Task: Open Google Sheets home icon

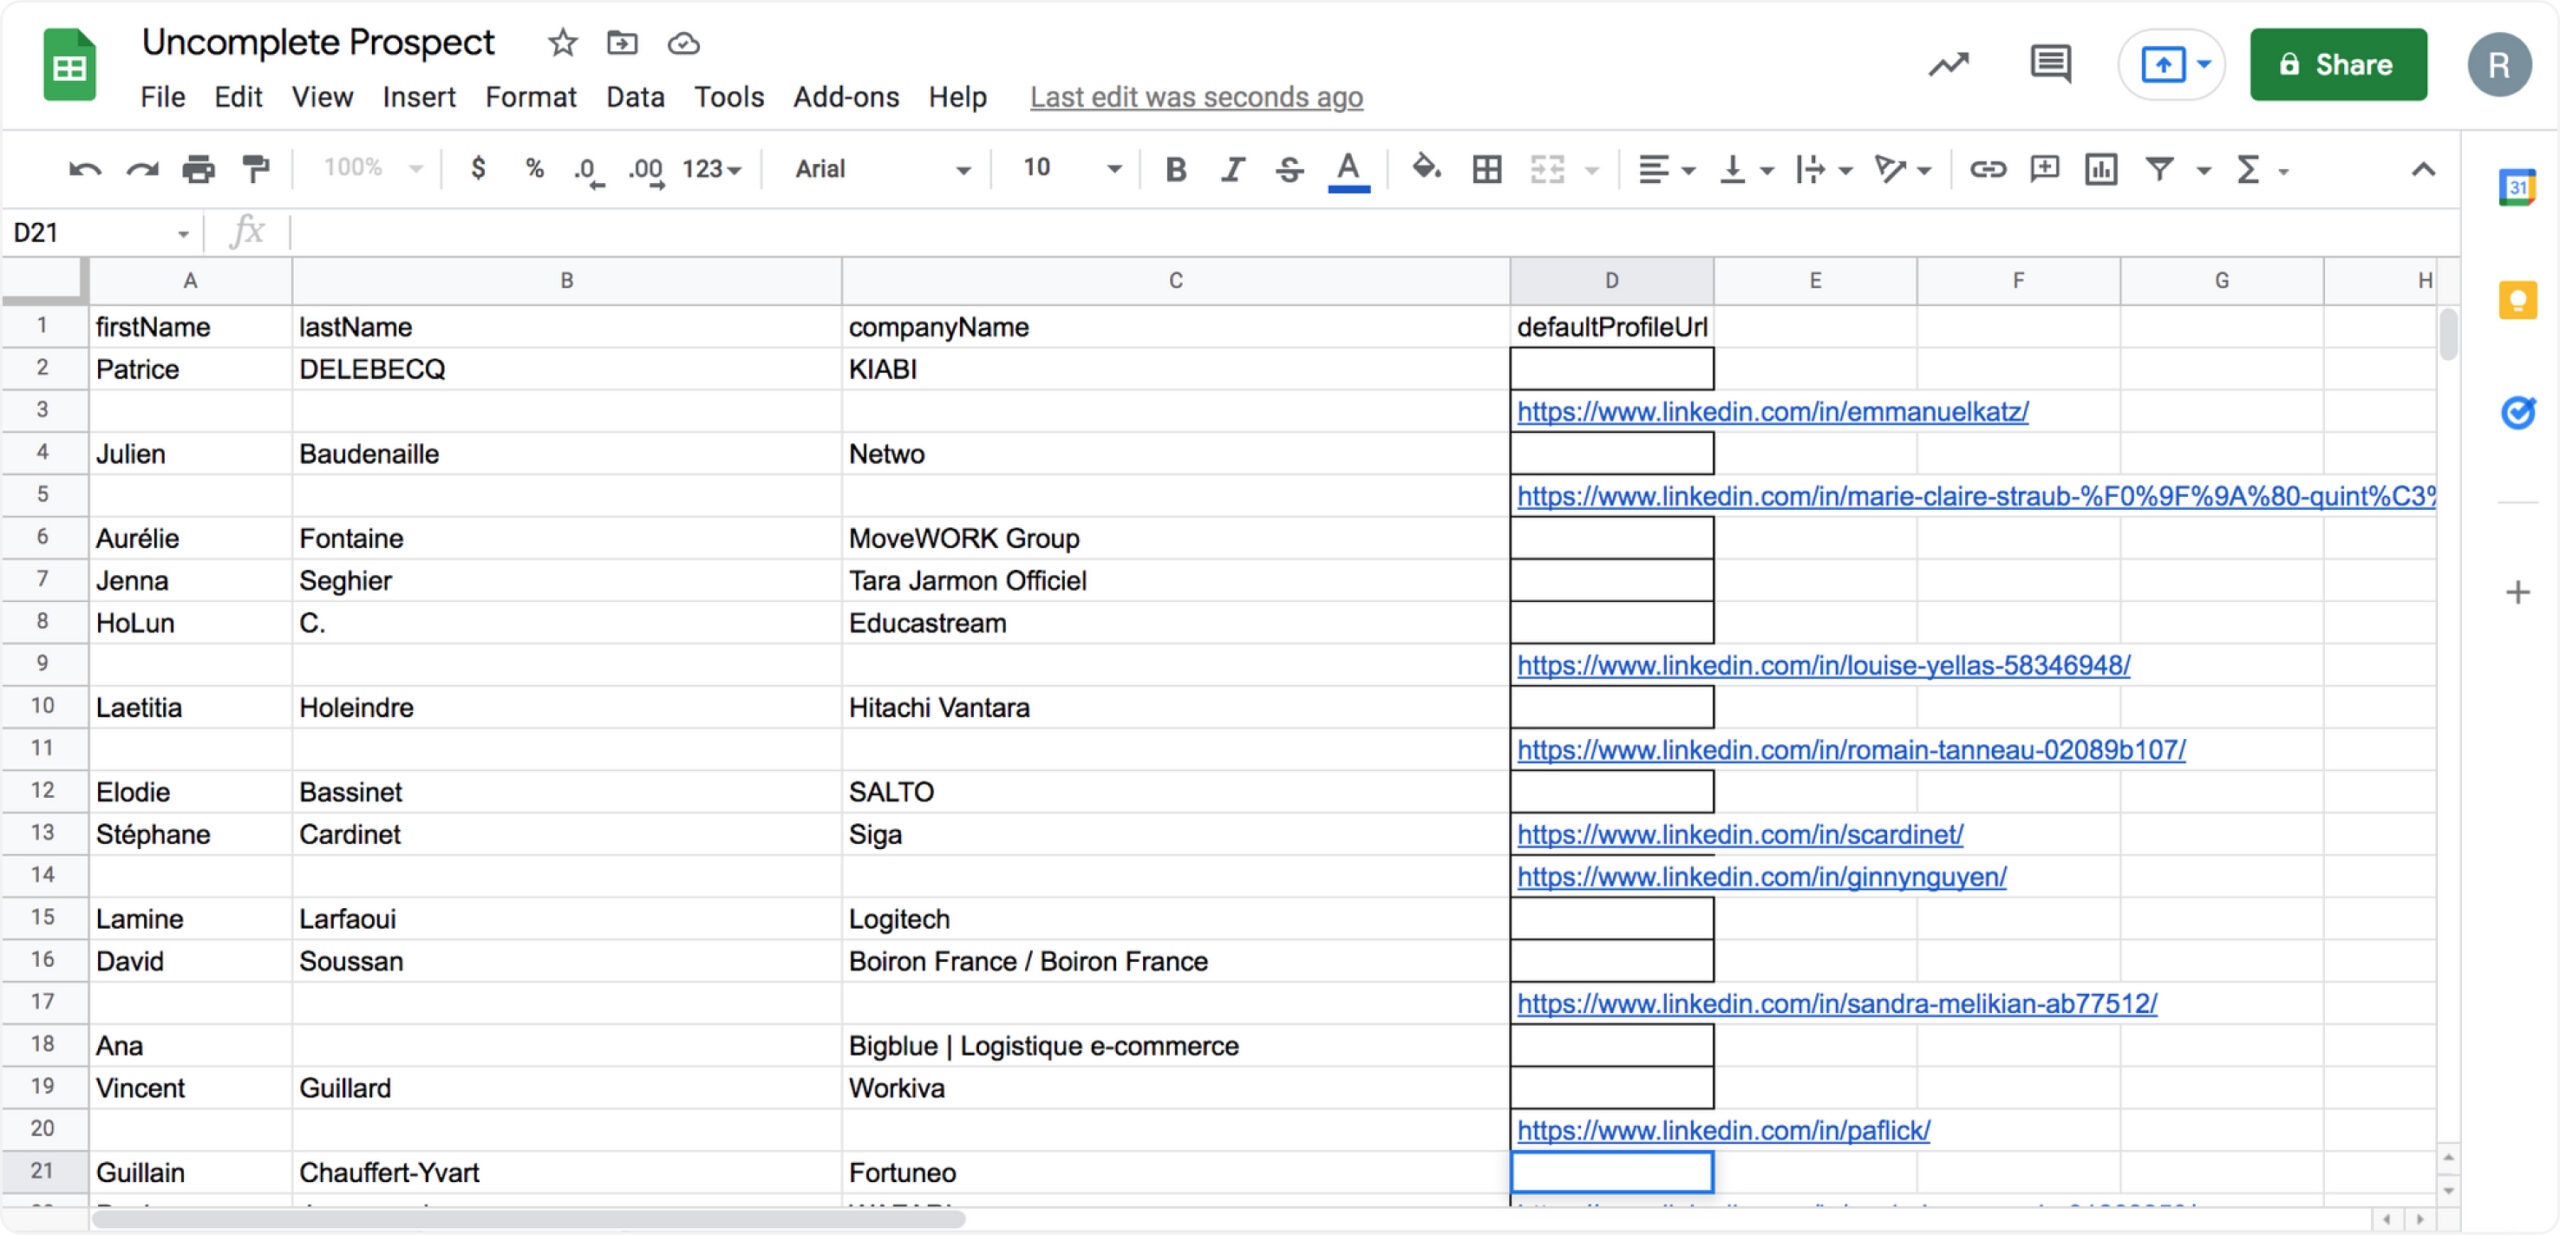Action: tap(69, 66)
